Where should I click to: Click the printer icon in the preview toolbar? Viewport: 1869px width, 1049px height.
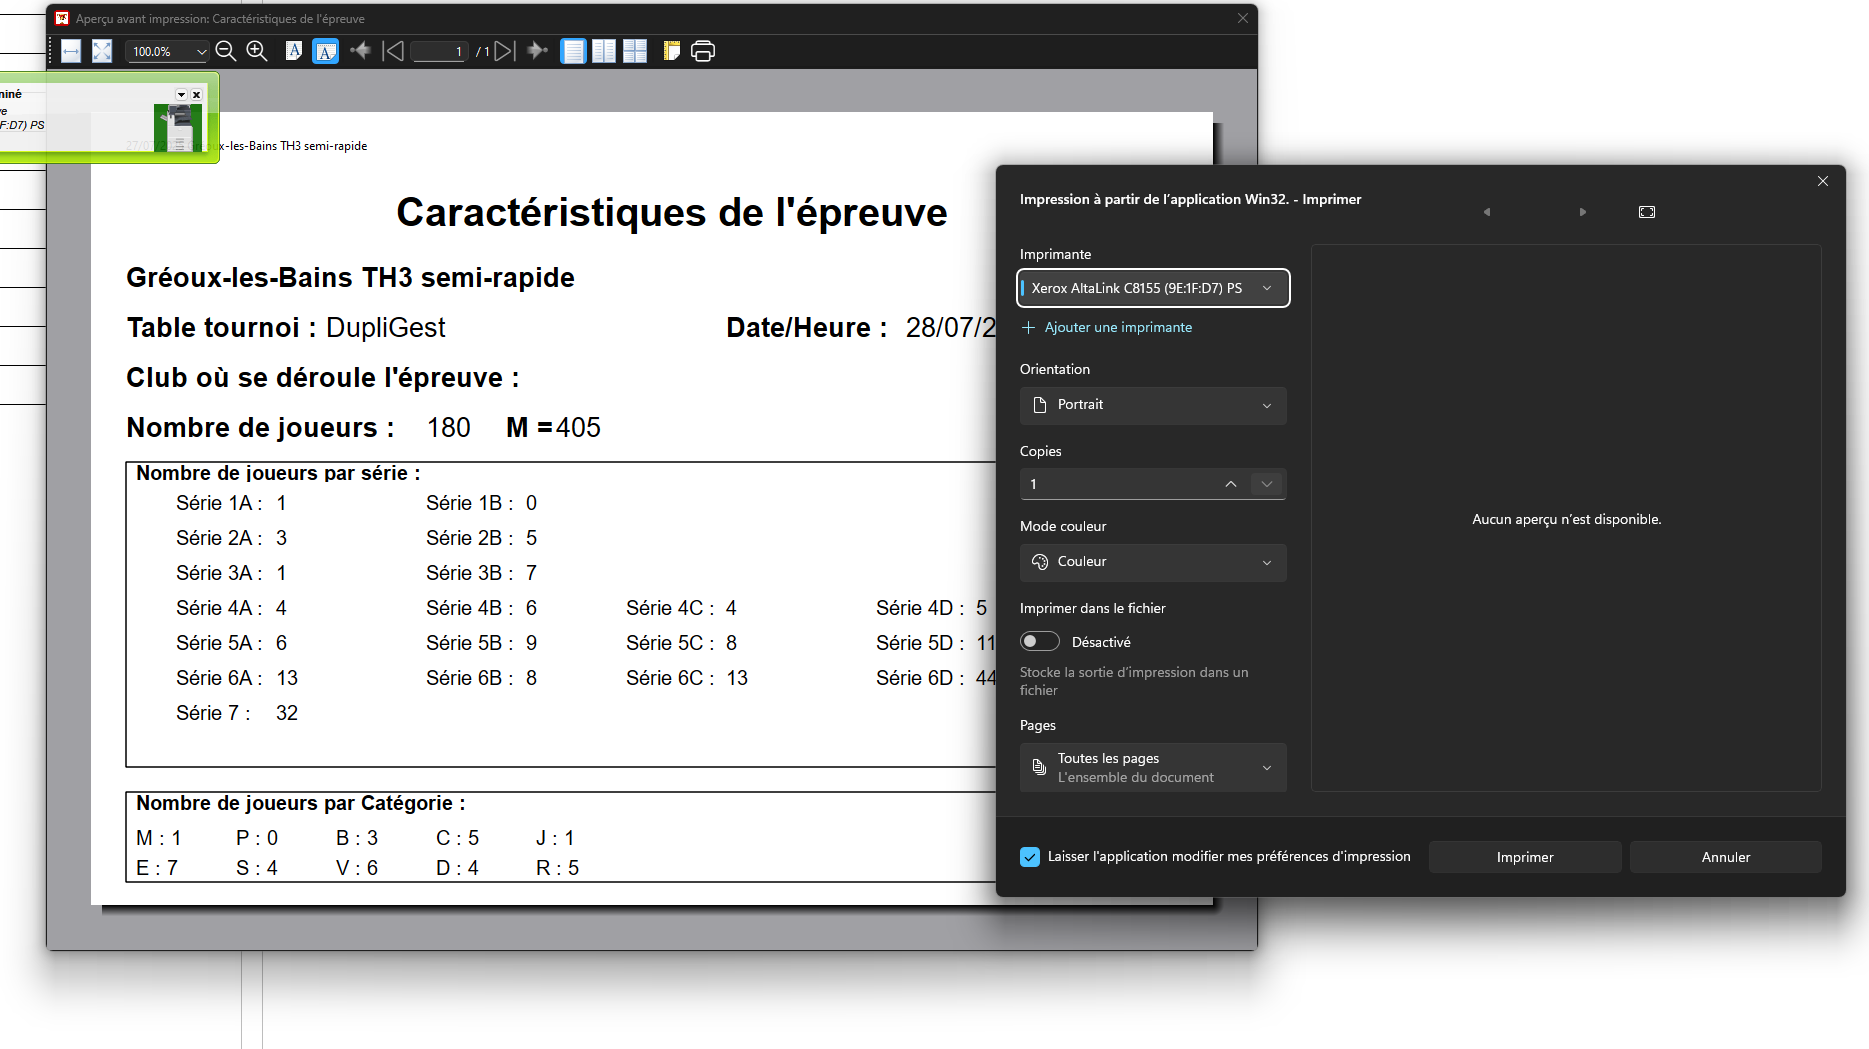pos(703,51)
